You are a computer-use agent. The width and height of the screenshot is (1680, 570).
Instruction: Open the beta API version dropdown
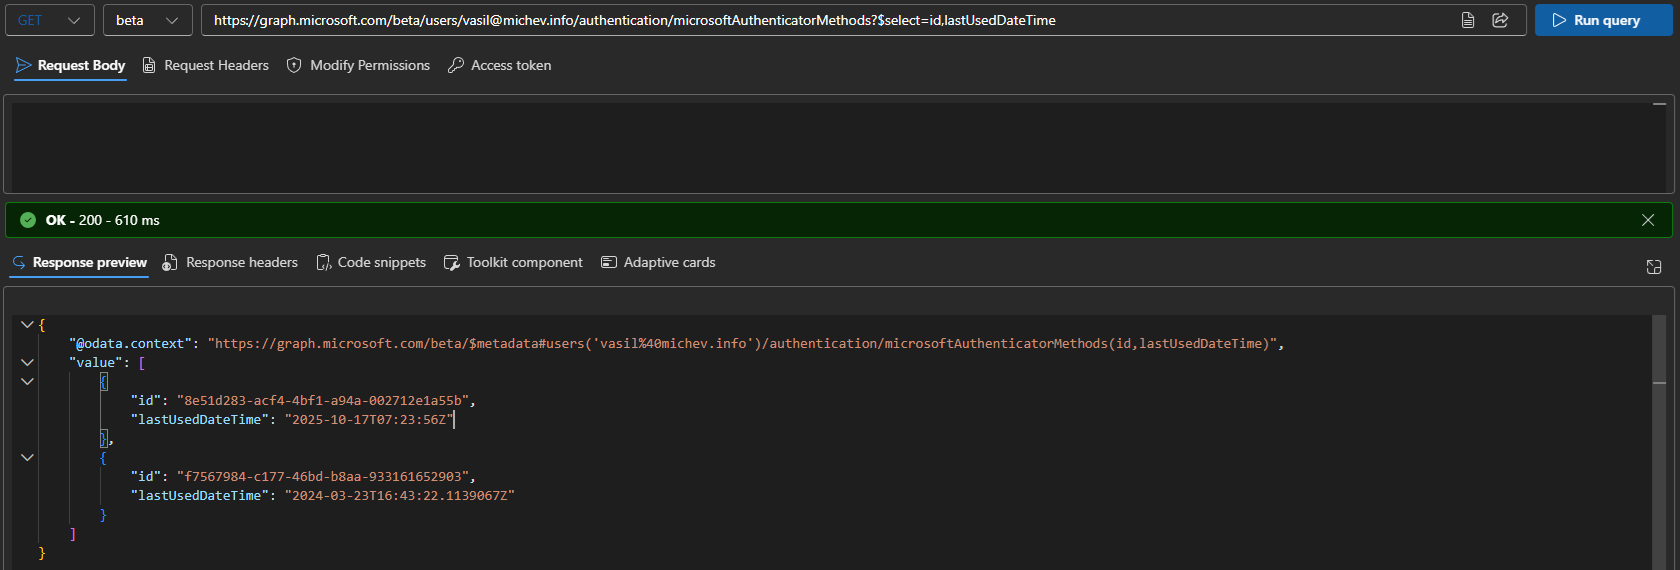tap(147, 20)
